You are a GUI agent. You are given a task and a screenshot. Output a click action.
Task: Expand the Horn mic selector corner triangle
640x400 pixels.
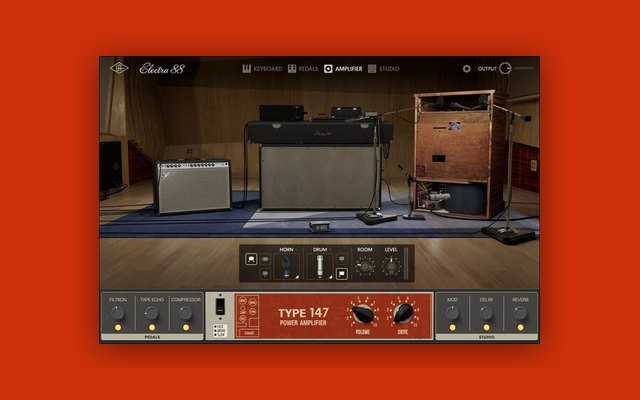[297, 277]
